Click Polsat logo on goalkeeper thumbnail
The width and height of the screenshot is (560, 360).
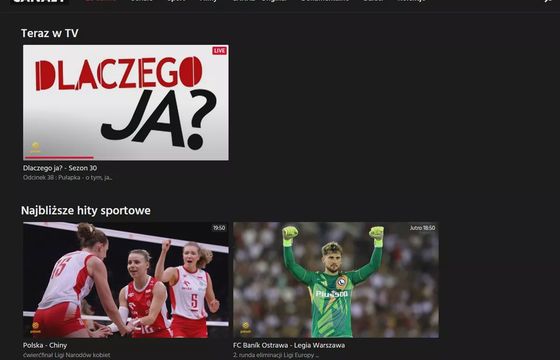246,328
